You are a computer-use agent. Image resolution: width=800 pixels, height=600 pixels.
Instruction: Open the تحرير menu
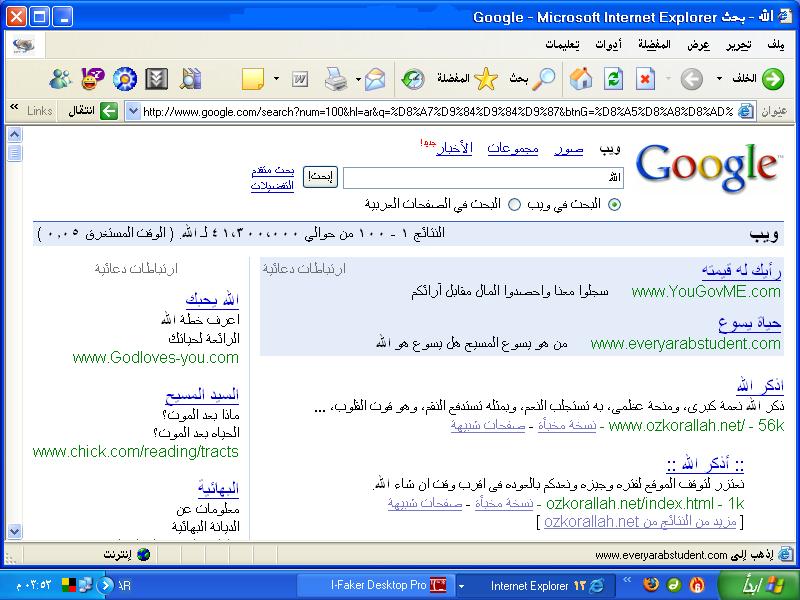pos(739,45)
